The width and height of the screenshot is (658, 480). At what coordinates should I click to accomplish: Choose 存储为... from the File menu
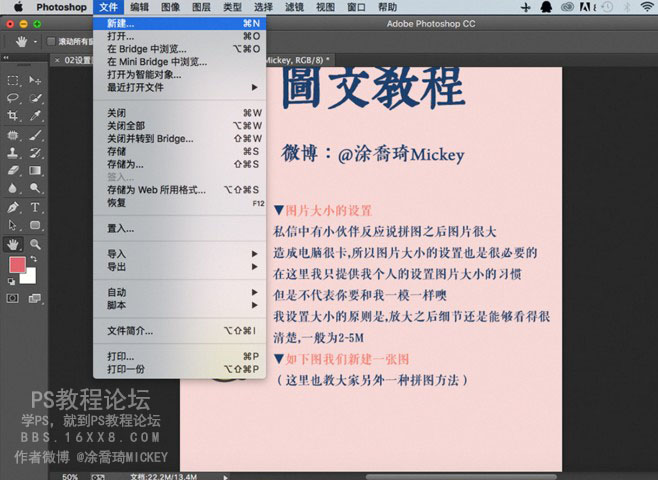180,164
